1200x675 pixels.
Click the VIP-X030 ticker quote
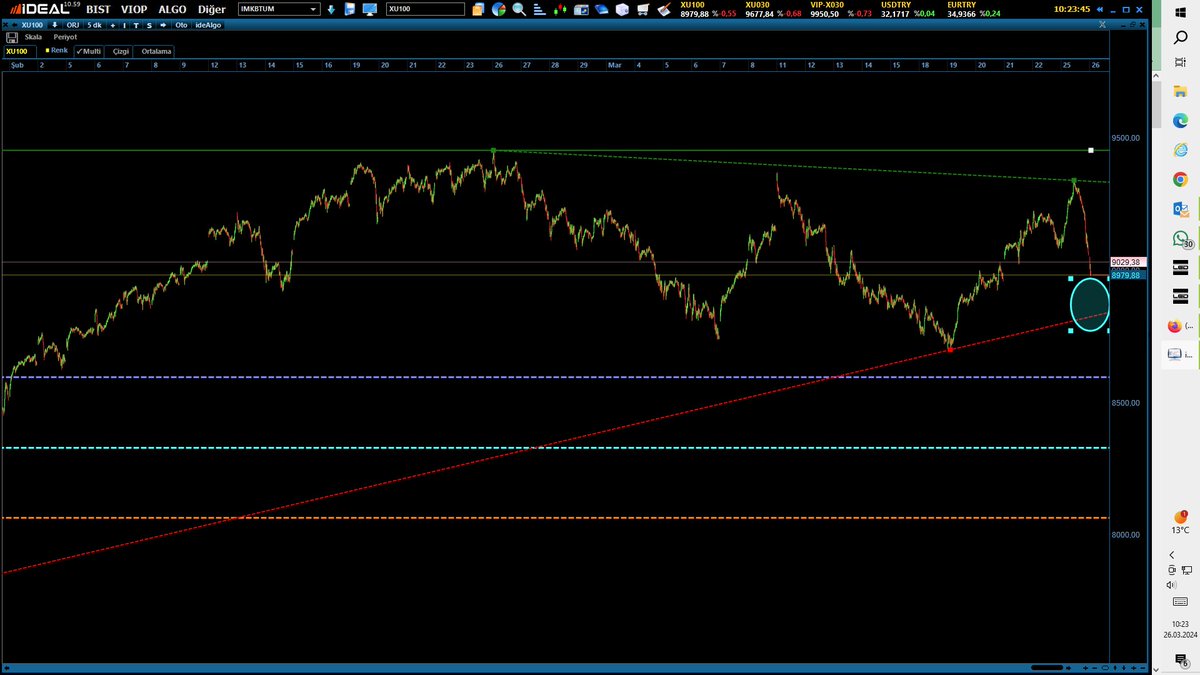[x=840, y=9]
